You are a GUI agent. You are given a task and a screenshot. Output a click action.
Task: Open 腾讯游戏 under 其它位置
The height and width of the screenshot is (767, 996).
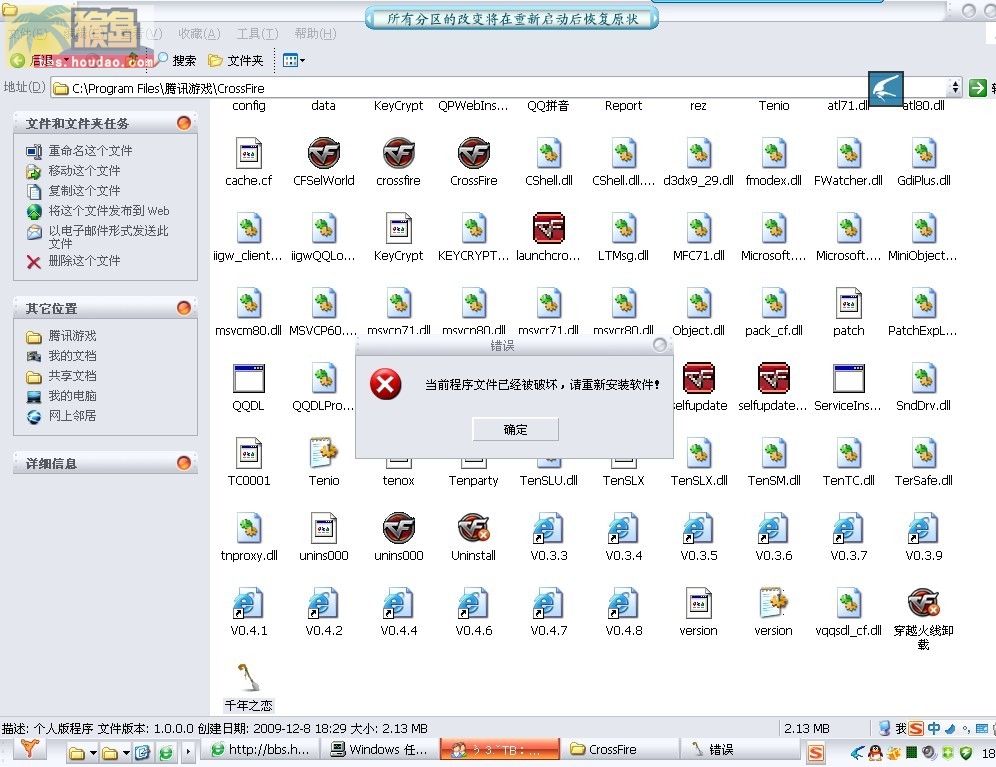[72, 336]
